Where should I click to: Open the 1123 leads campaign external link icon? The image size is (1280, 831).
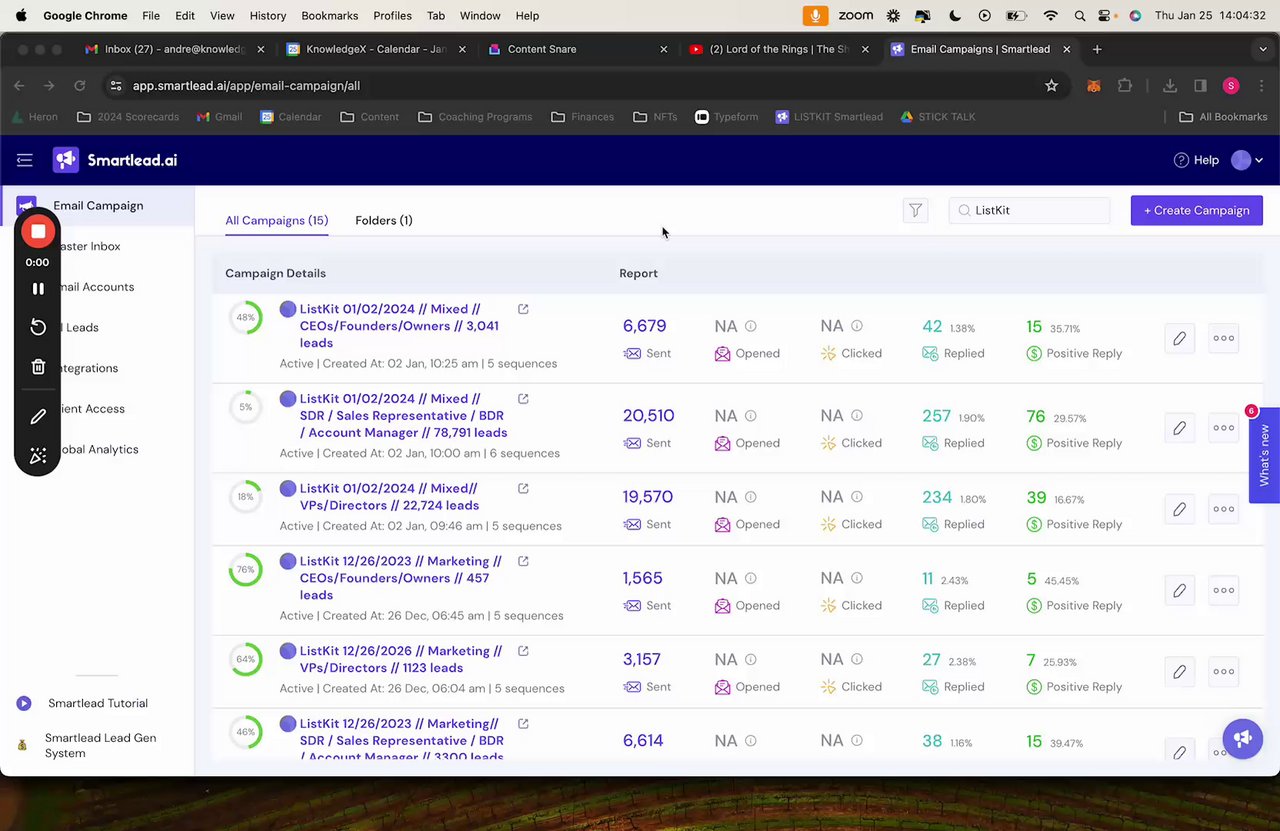(x=523, y=651)
